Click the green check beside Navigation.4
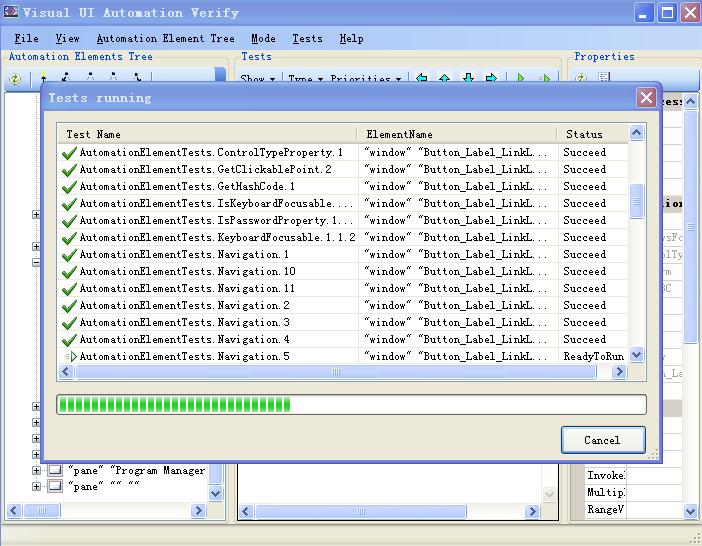Viewport: 702px width, 546px height. [69, 340]
